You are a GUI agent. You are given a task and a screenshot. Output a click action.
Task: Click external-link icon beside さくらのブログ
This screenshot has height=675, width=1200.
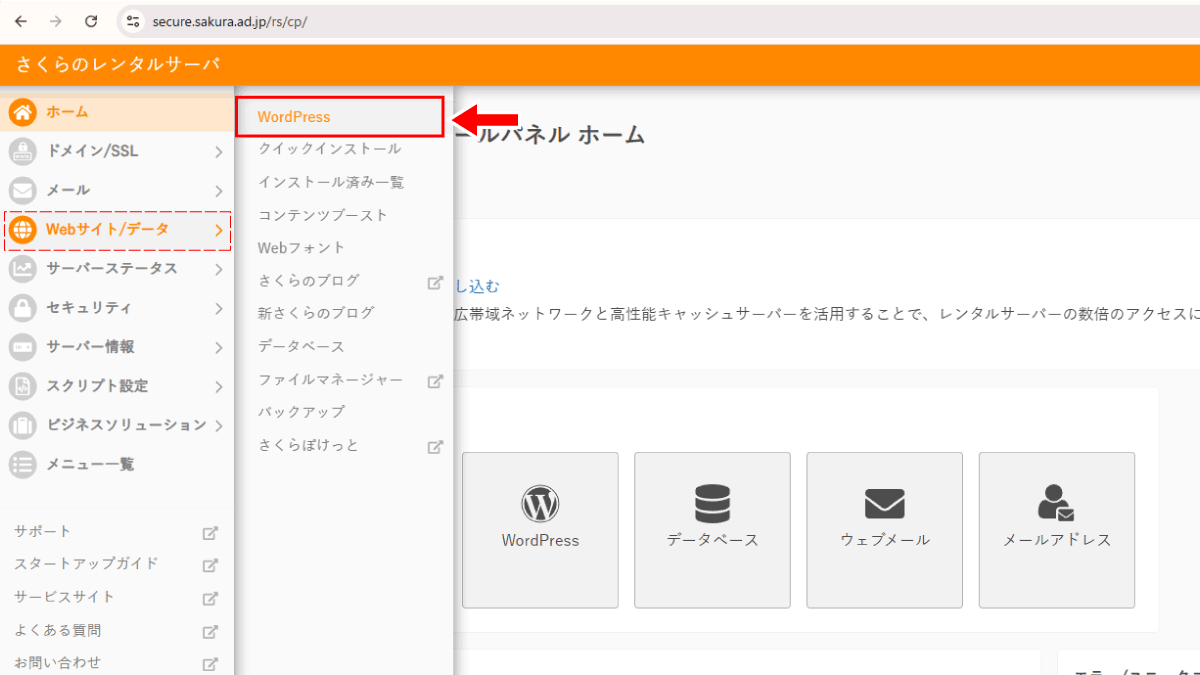point(435,282)
